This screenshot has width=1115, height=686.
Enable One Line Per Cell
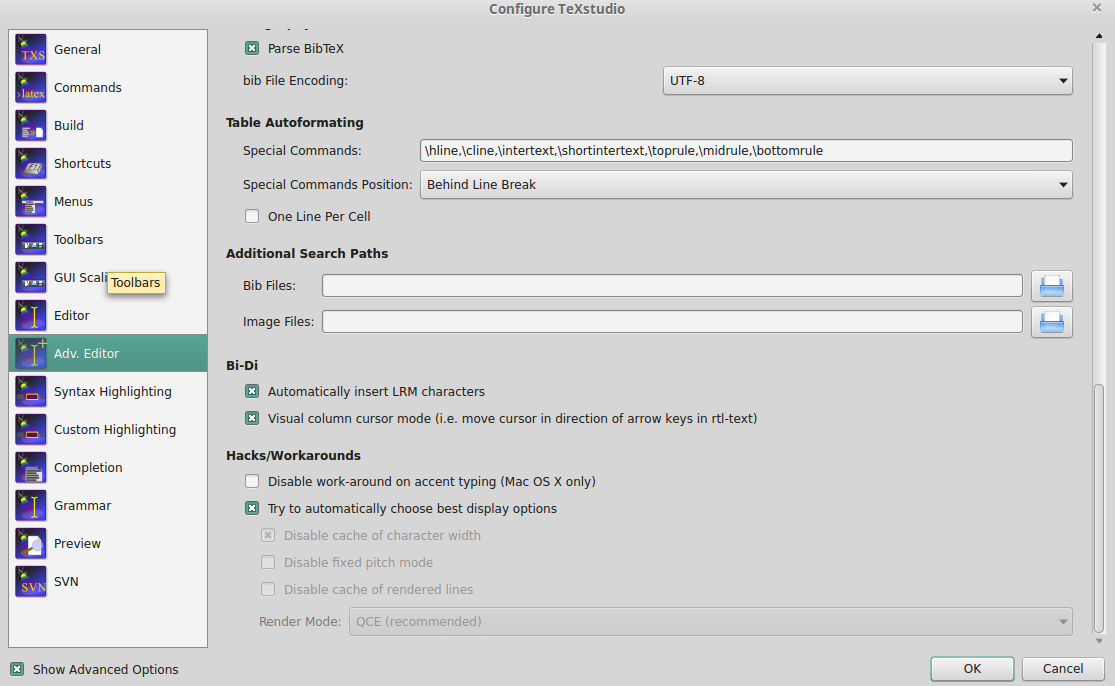point(252,216)
